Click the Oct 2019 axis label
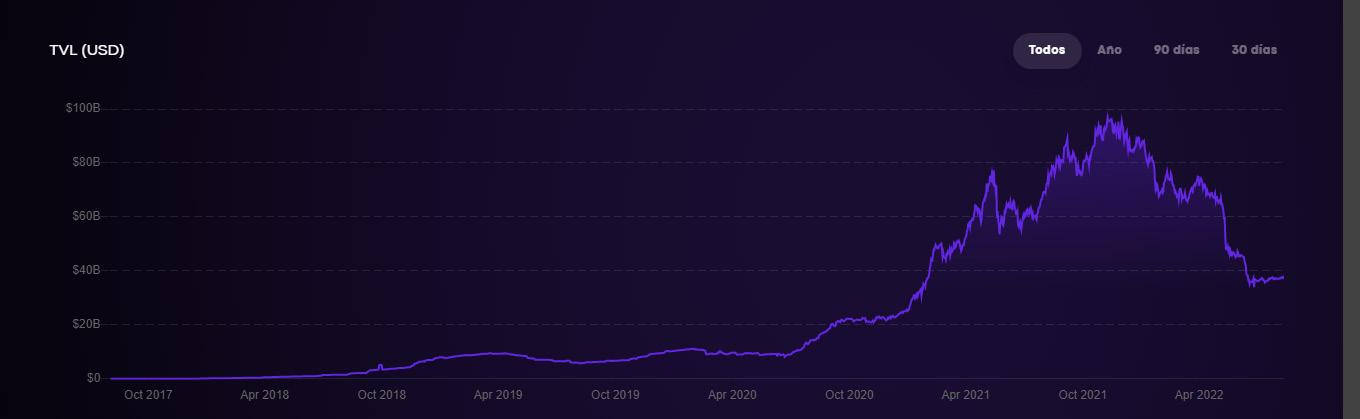 coord(615,395)
